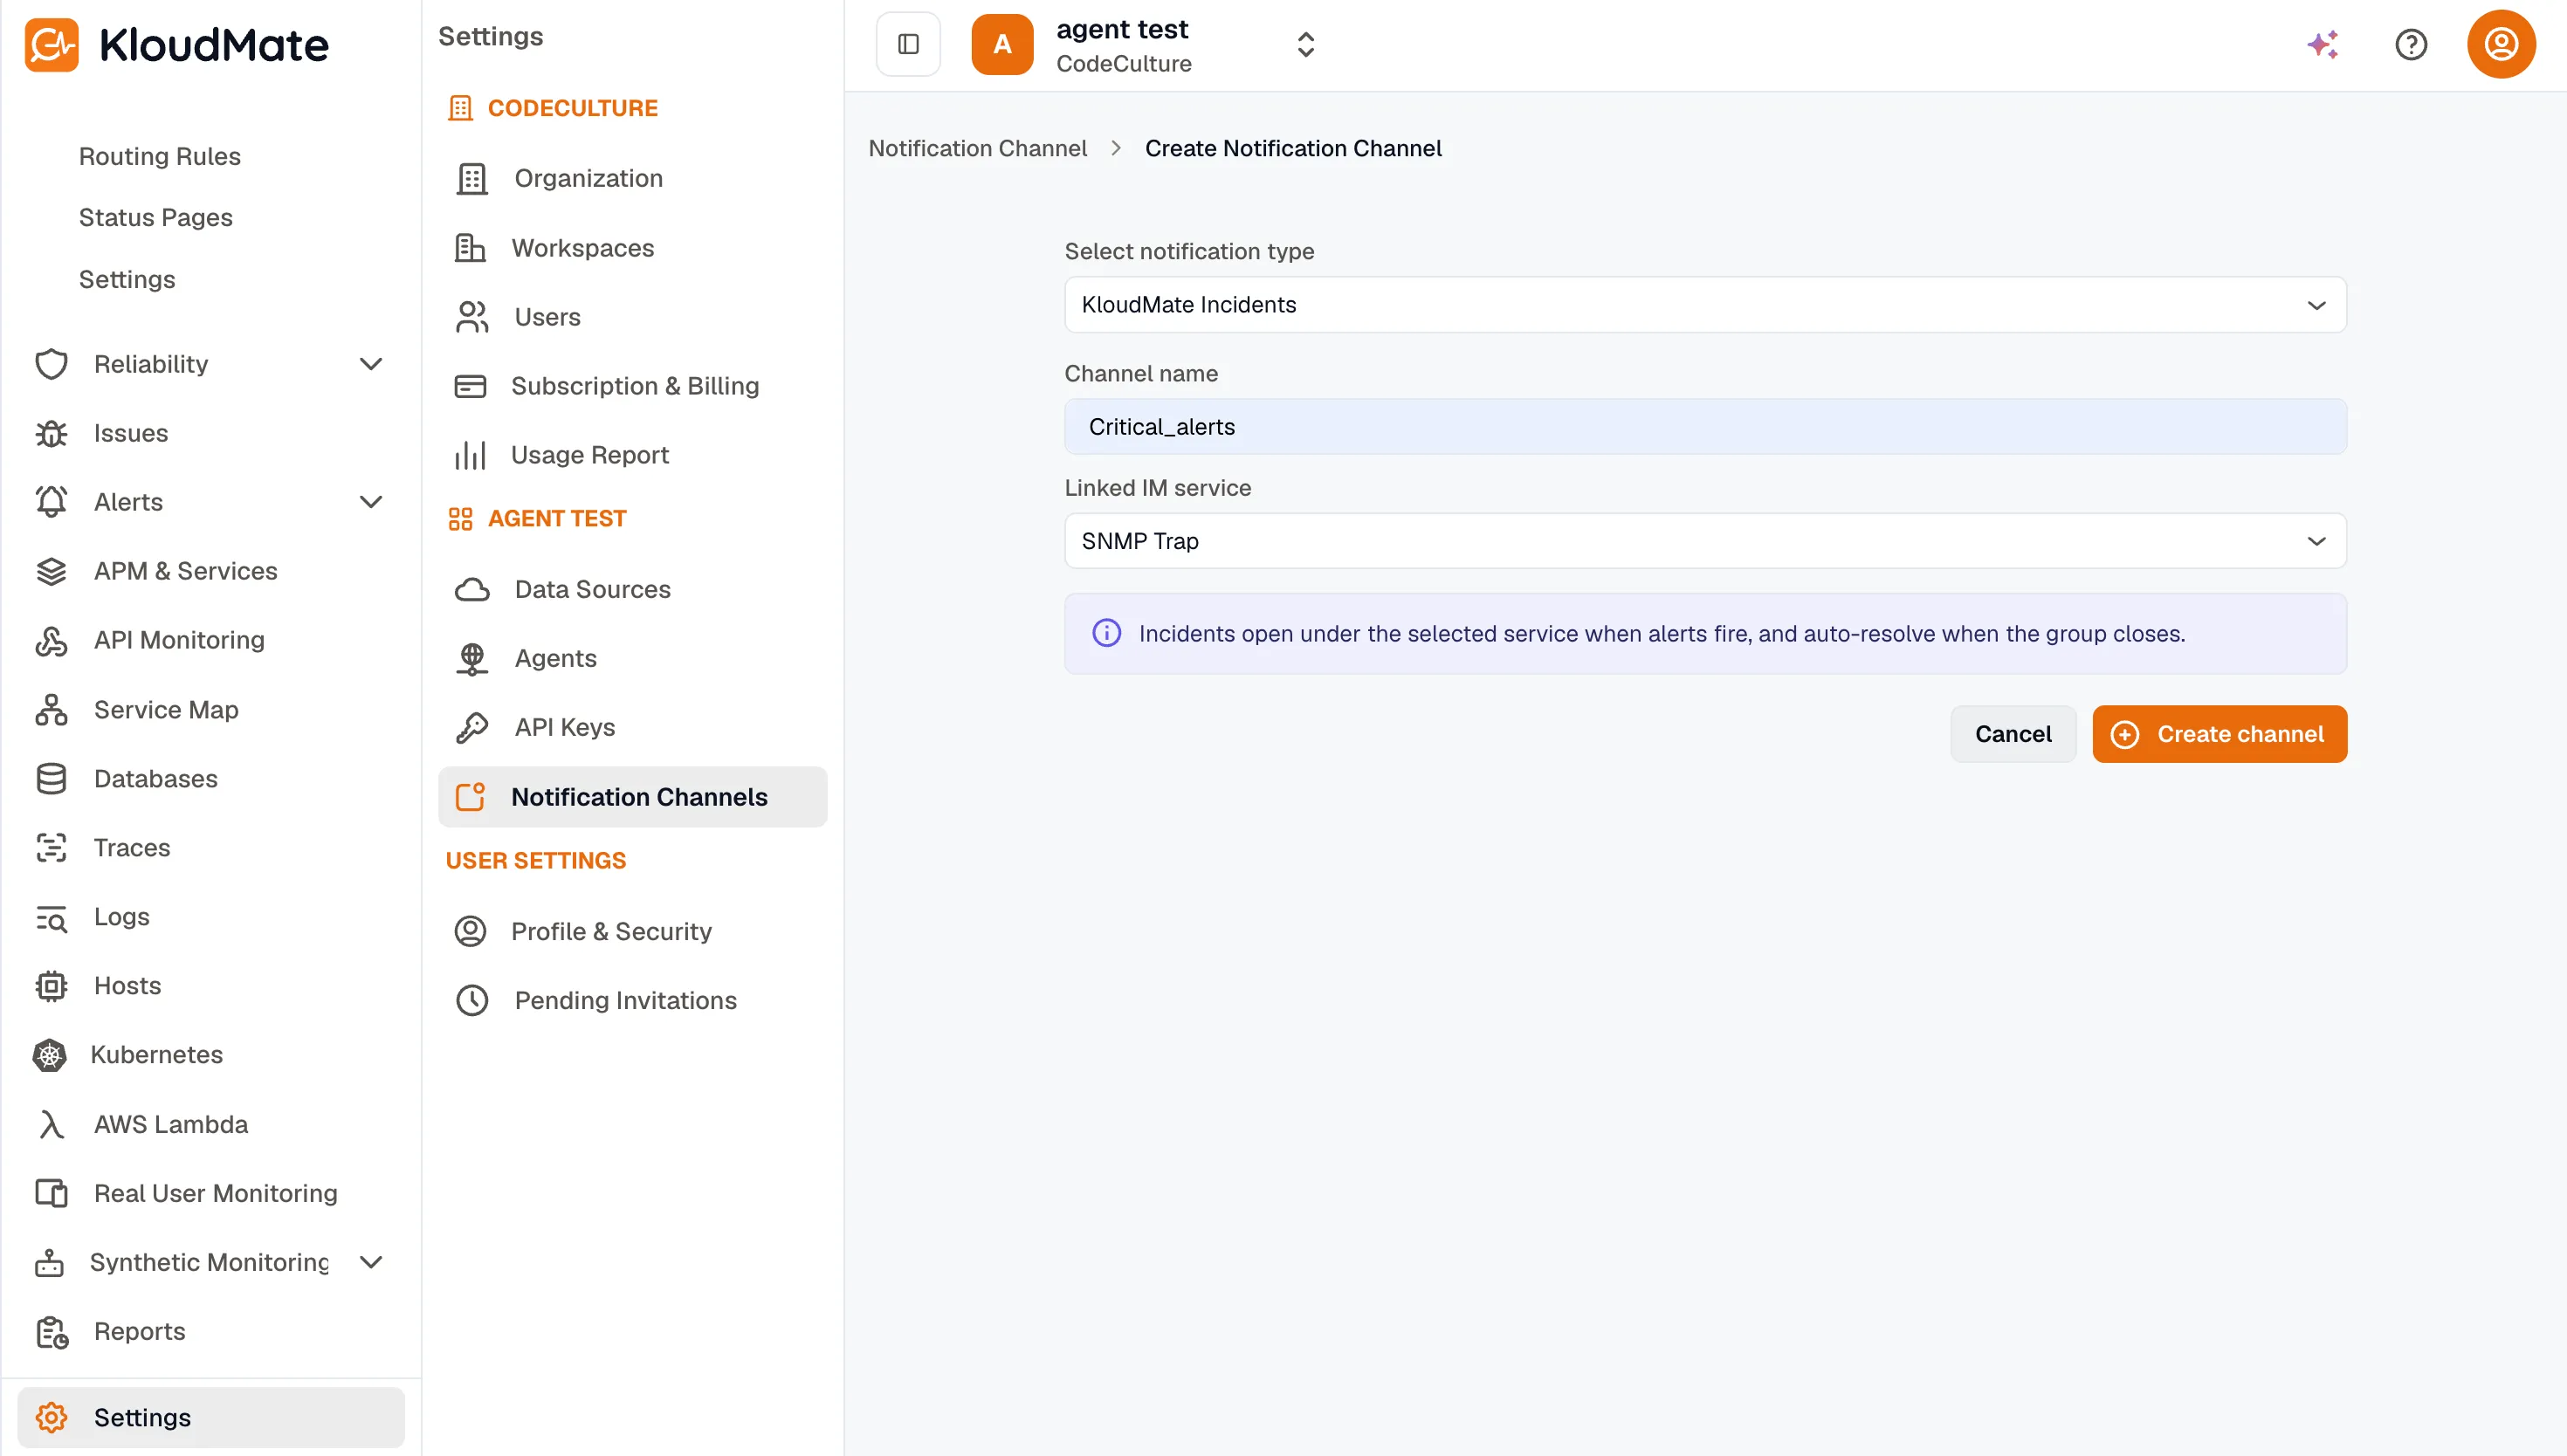The height and width of the screenshot is (1456, 2567).
Task: Open the help question mark icon
Action: pyautogui.click(x=2411, y=45)
